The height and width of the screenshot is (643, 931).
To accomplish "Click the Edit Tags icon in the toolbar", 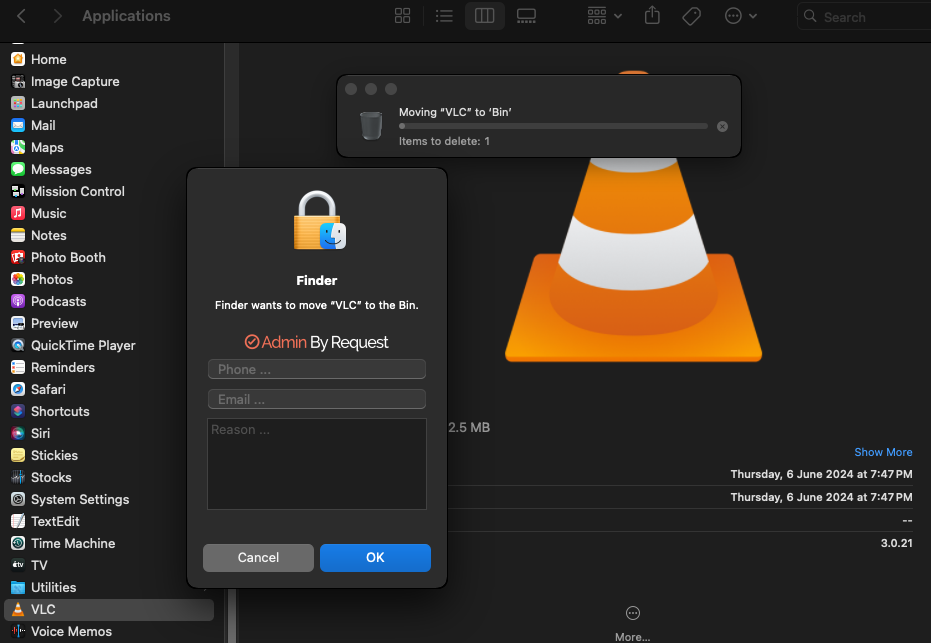I will (691, 16).
